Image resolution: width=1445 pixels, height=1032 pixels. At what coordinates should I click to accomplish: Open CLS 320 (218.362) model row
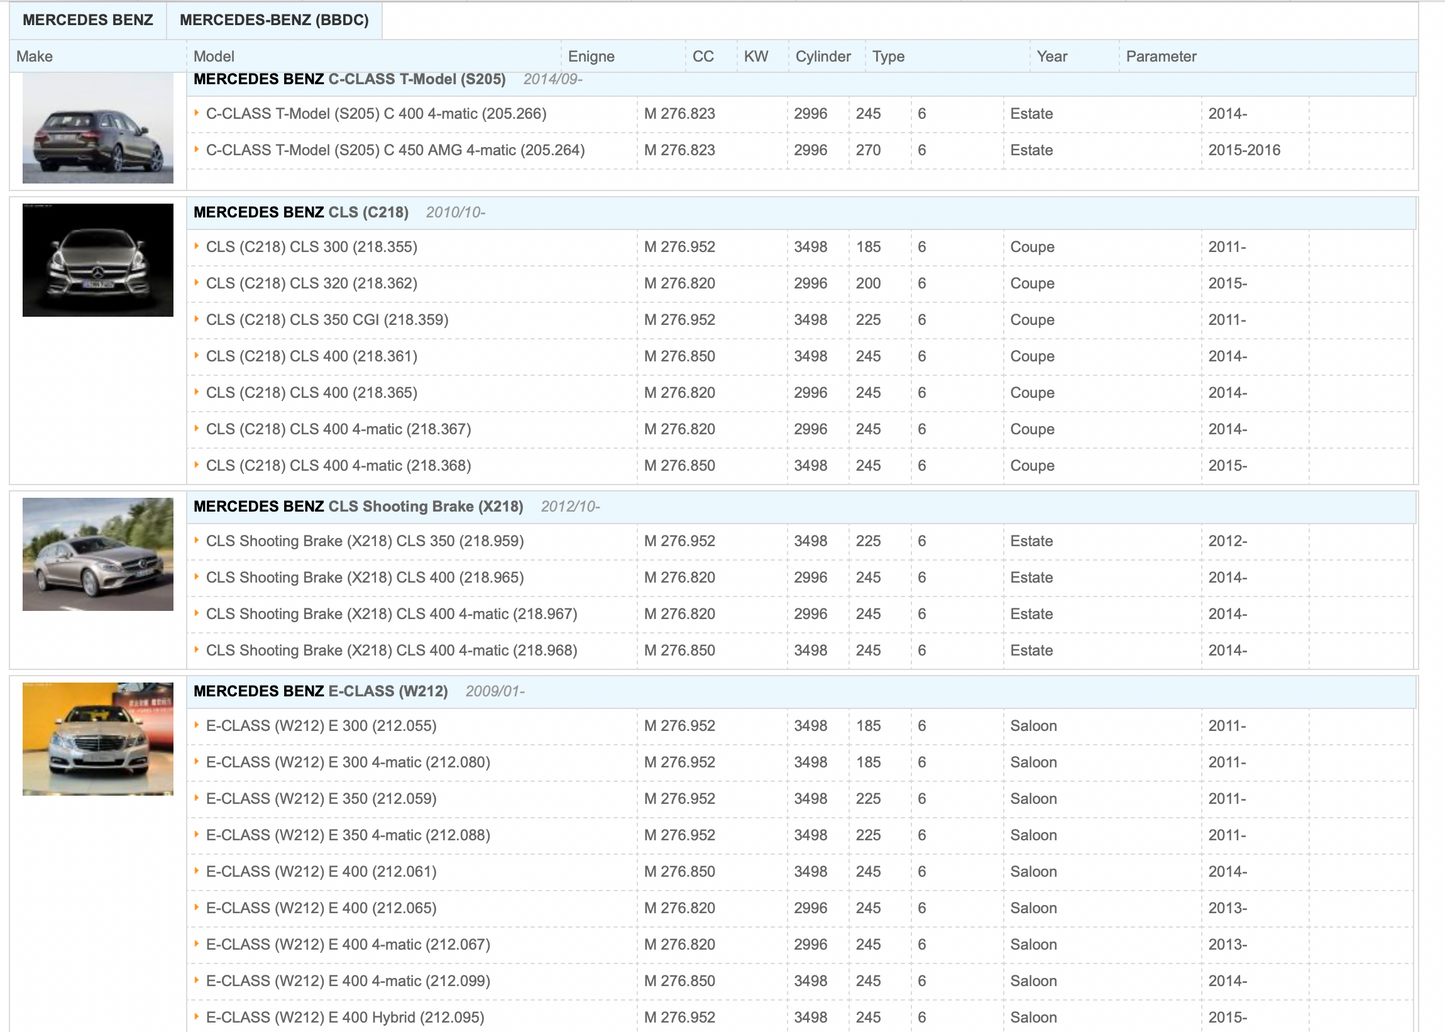pos(312,283)
